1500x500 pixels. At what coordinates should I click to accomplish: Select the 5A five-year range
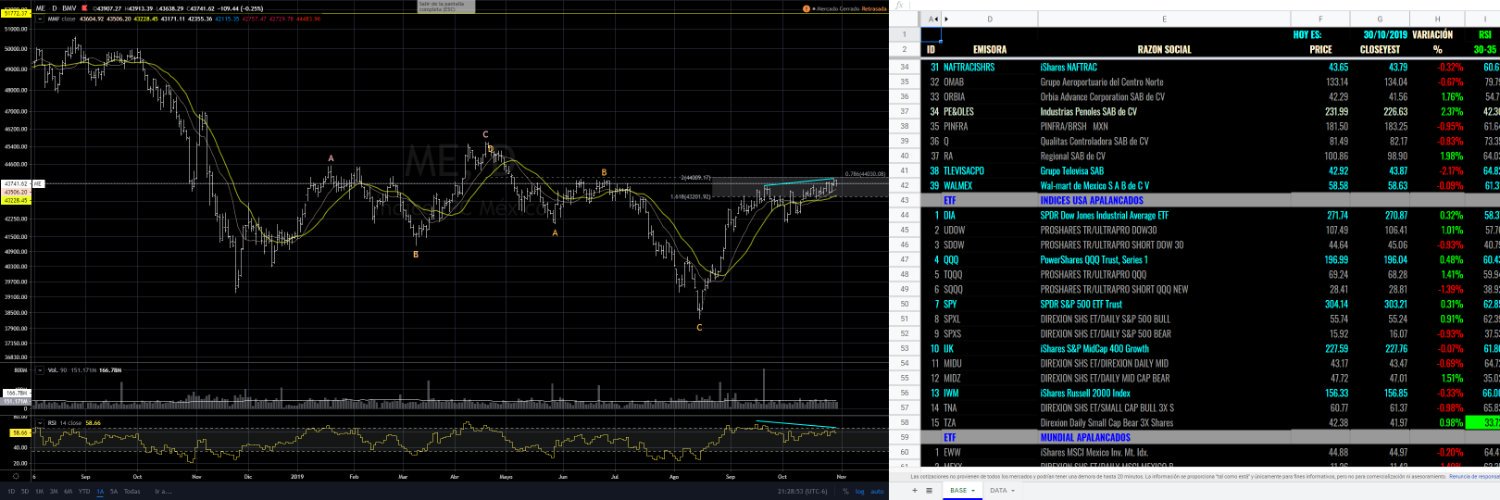point(114,491)
